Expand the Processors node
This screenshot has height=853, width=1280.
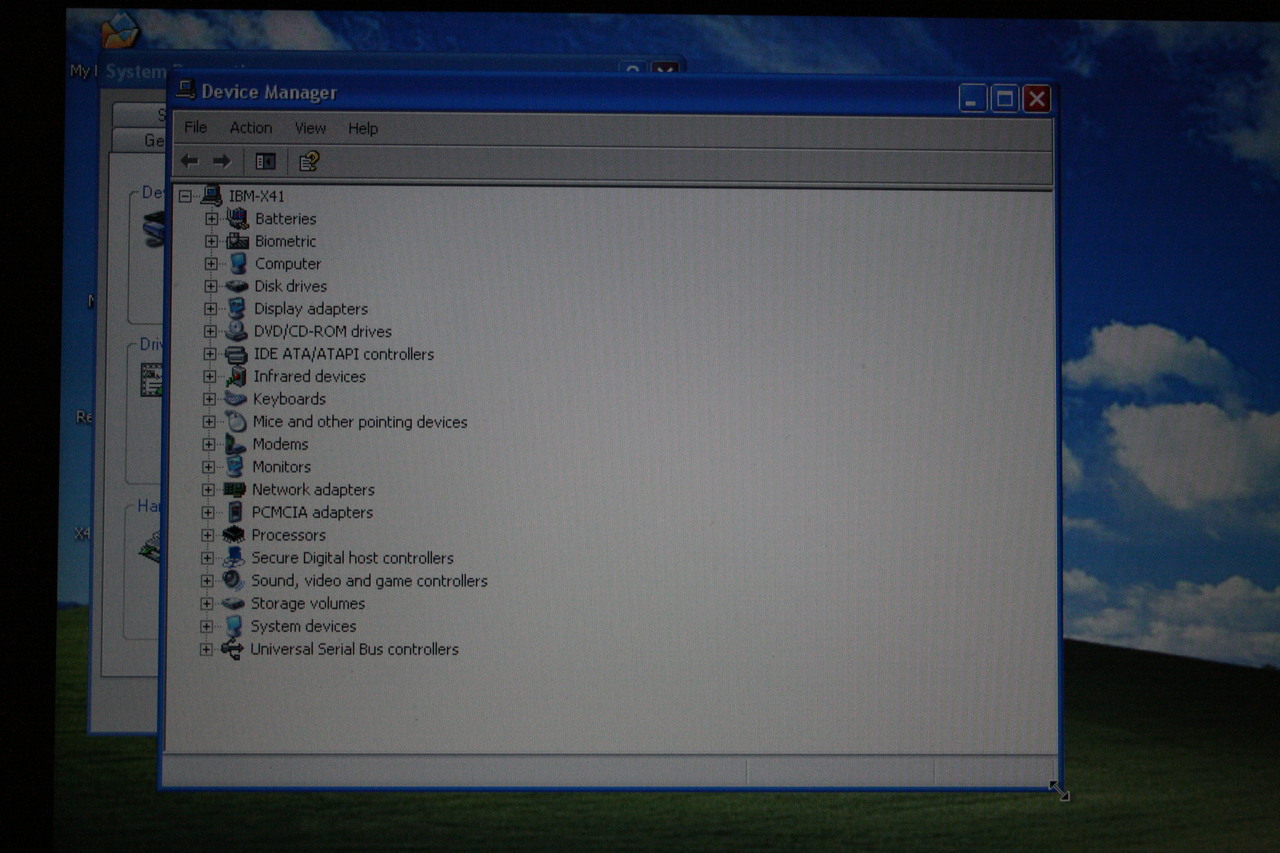point(208,535)
